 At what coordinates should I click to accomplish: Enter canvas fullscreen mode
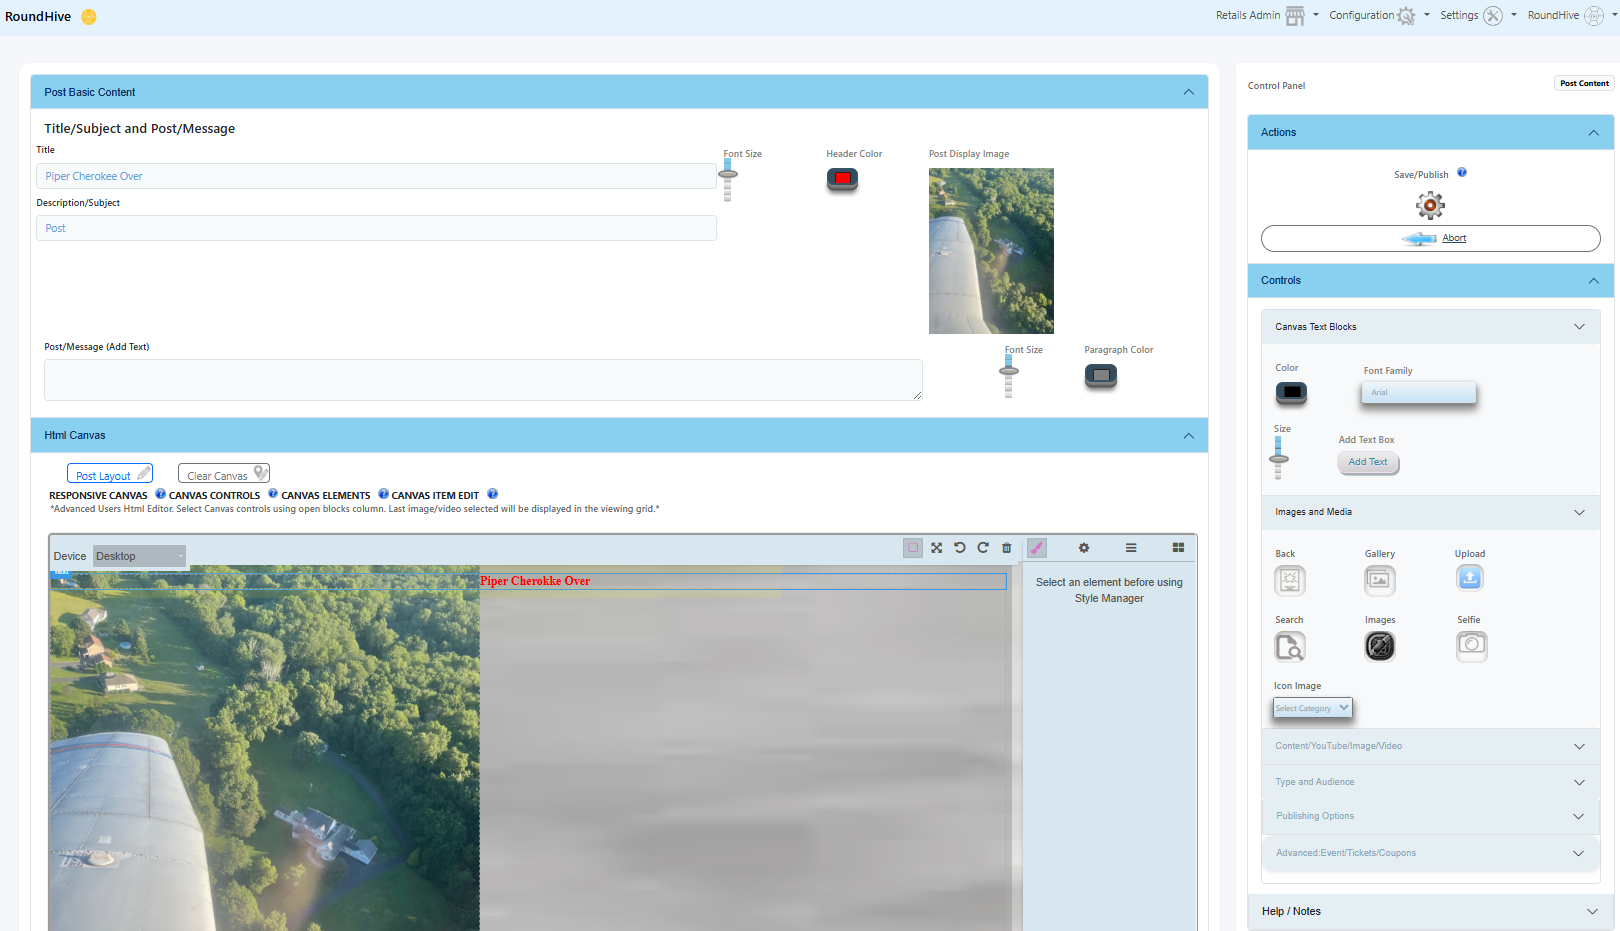pos(937,548)
